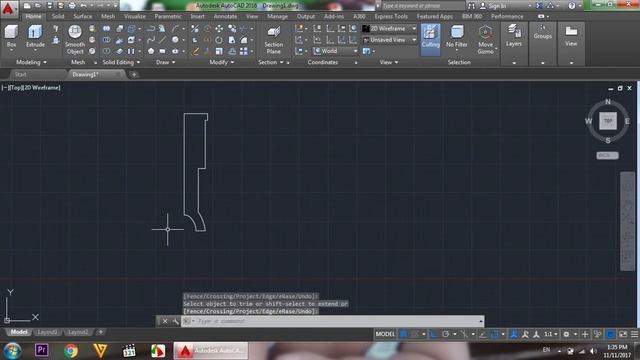This screenshot has height=360, width=640.
Task: Toggle polar tracking in status bar
Action: [445, 334]
